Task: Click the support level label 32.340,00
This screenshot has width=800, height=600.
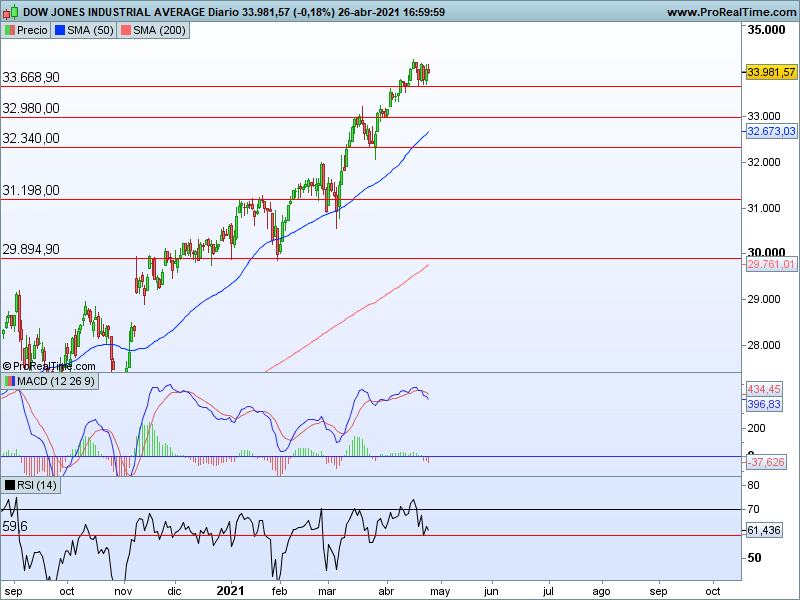Action: point(31,138)
